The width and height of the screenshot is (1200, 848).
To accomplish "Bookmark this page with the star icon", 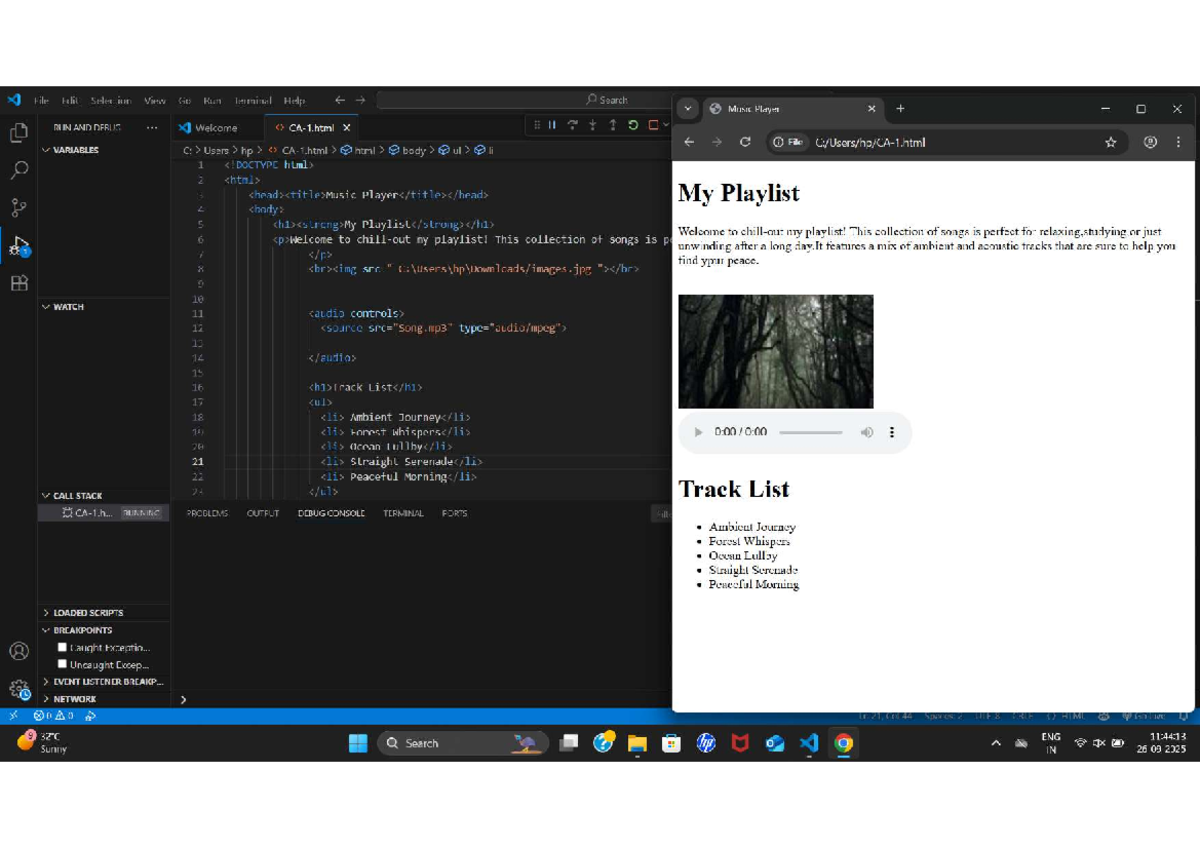I will (1110, 142).
